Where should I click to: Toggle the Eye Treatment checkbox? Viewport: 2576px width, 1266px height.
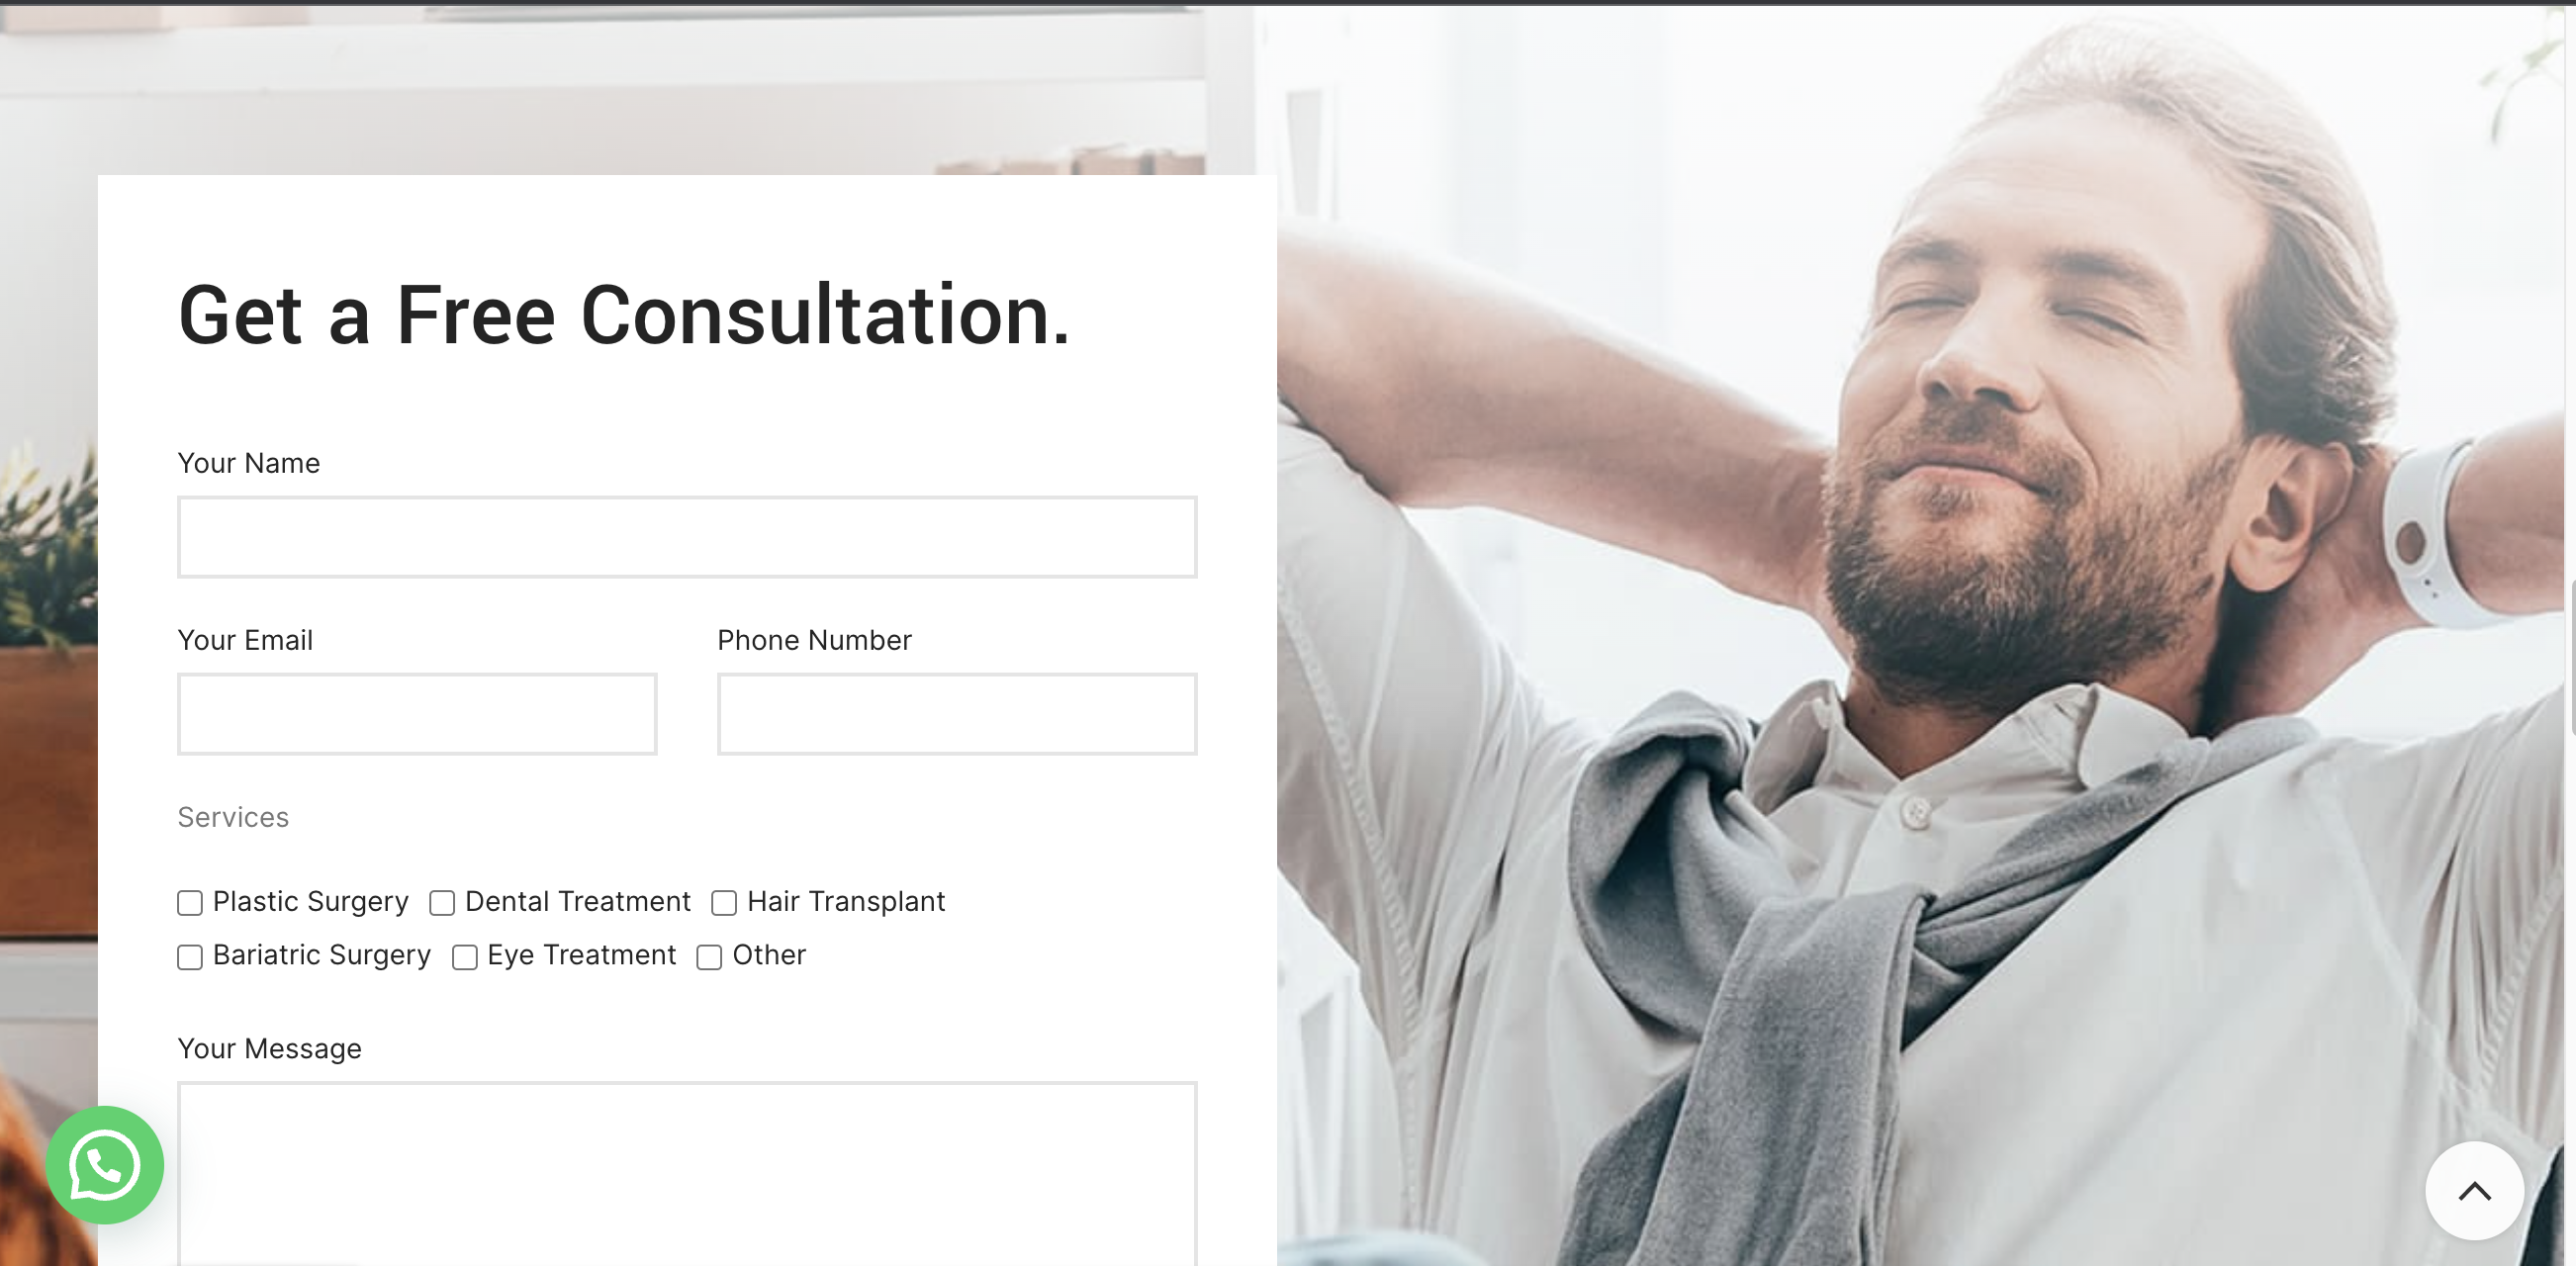[465, 957]
